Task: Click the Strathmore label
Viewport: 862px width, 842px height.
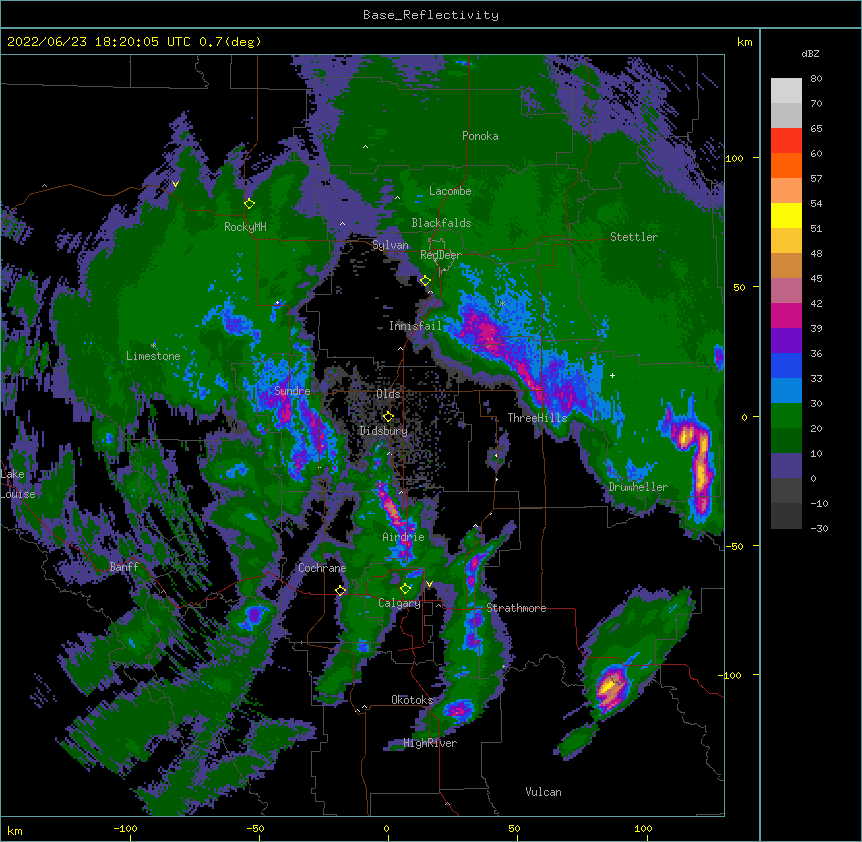Action: tap(516, 608)
